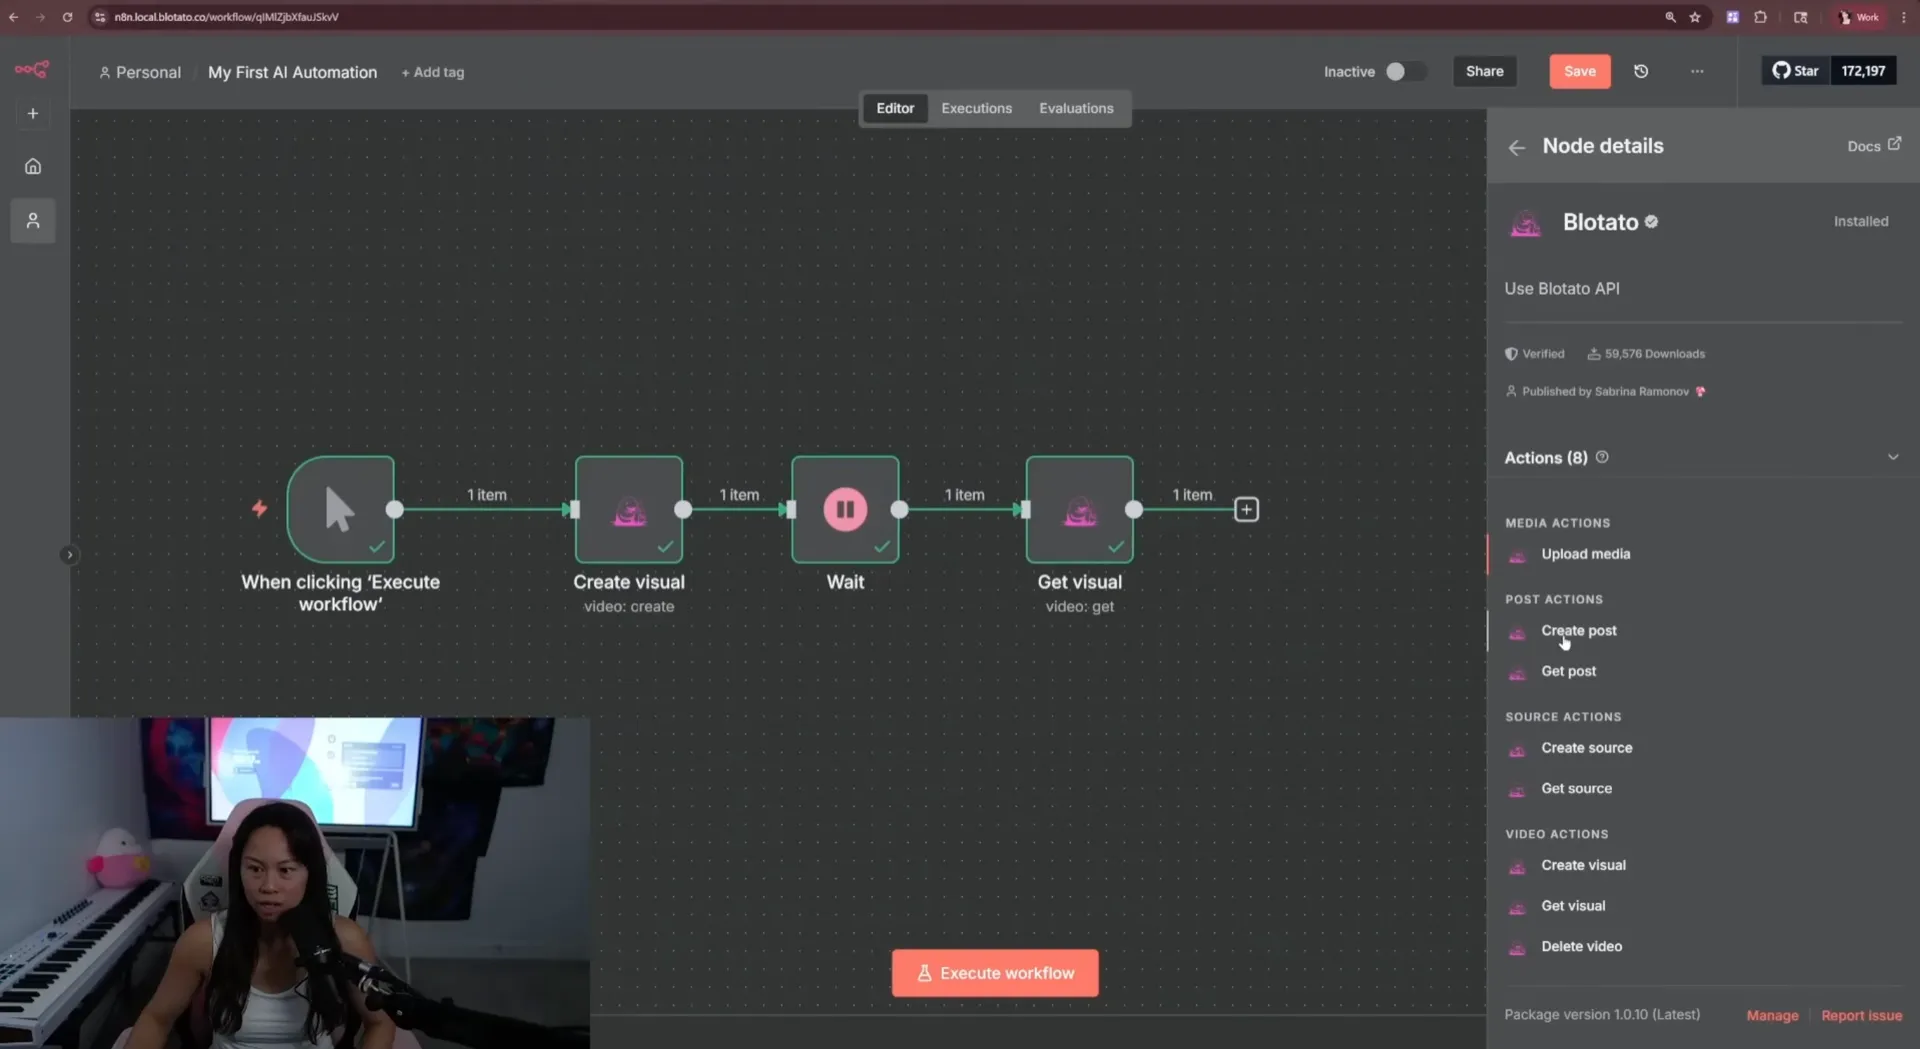The image size is (1920, 1049).
Task: Click the Add tag link
Action: 433,72
